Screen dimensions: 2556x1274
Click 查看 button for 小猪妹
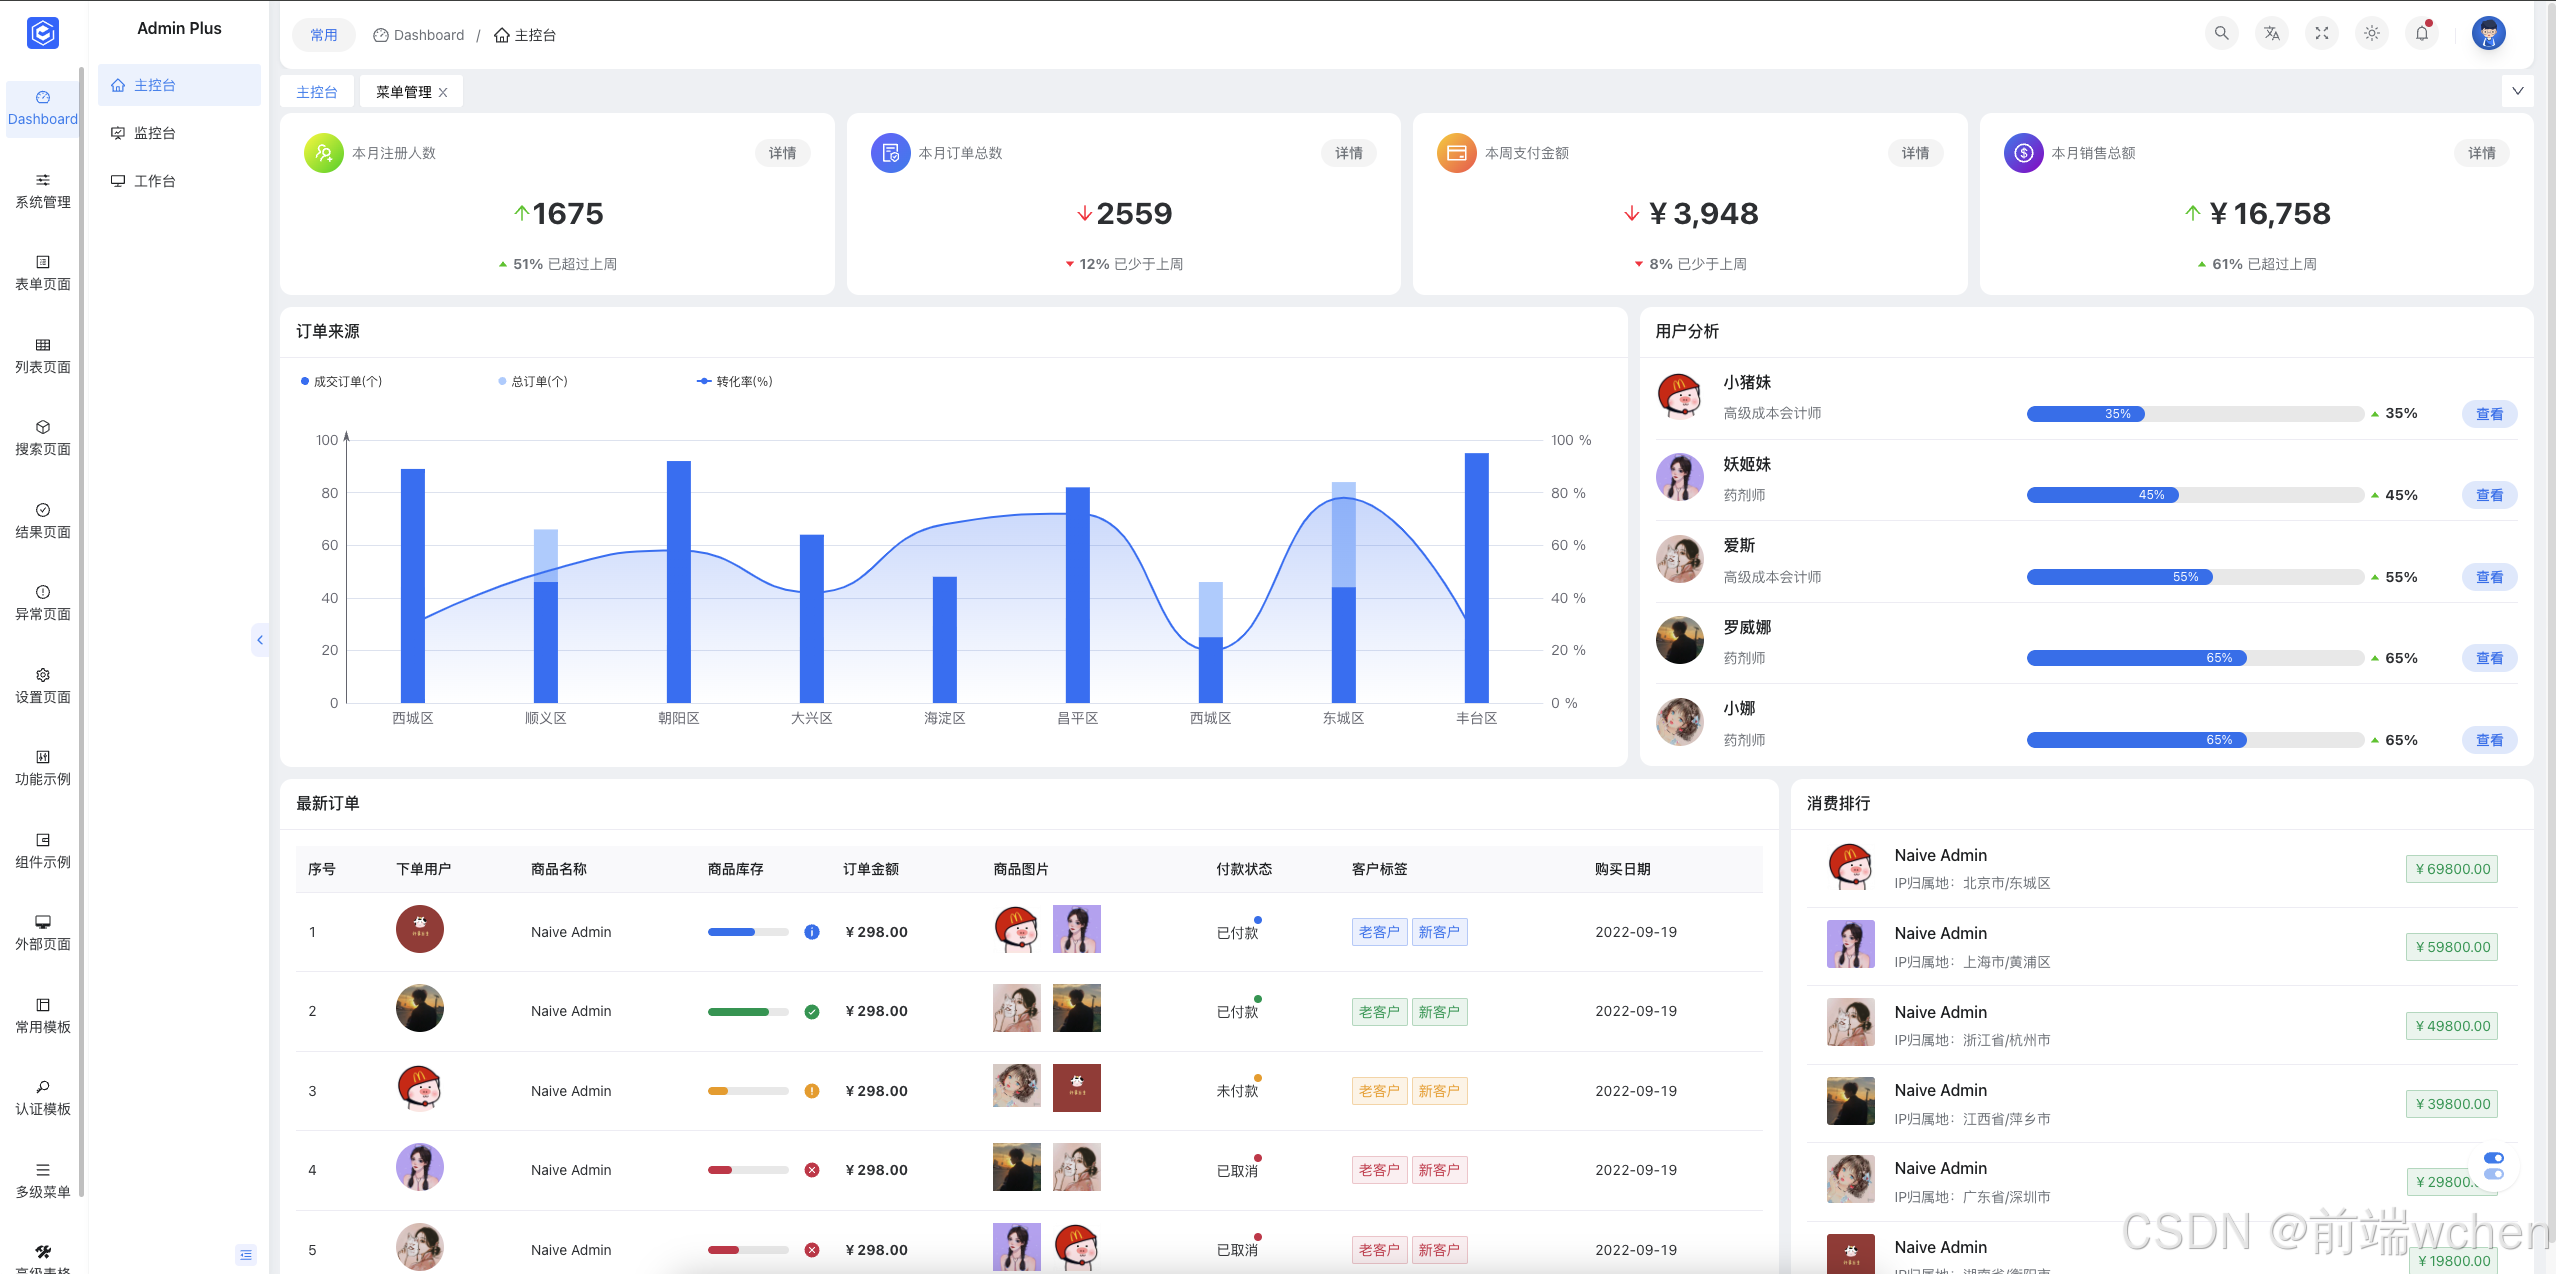point(2488,414)
